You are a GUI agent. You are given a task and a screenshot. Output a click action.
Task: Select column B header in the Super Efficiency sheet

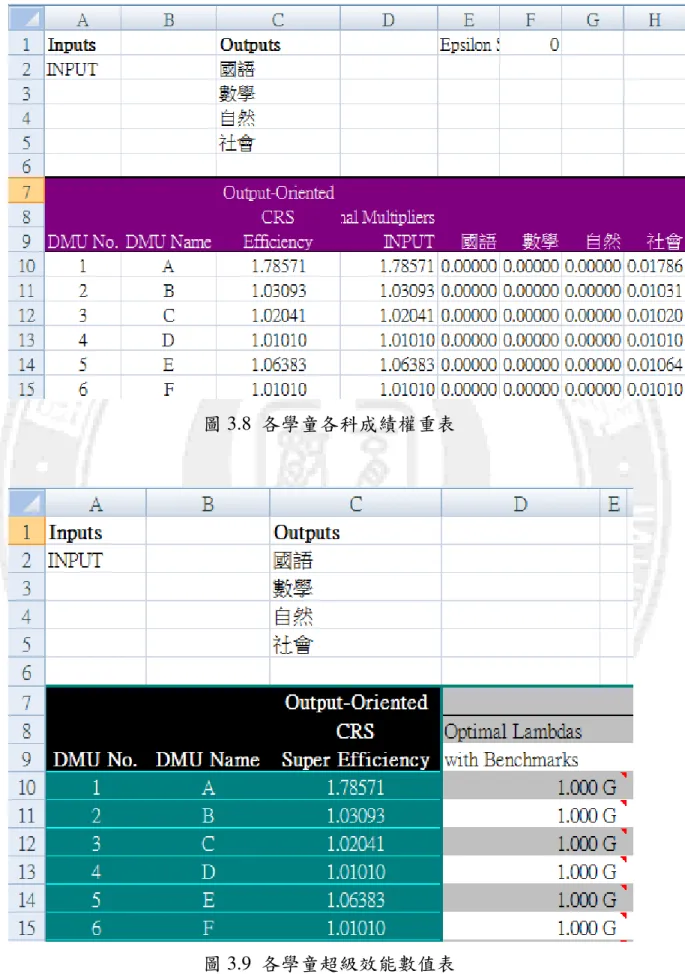tap(208, 503)
